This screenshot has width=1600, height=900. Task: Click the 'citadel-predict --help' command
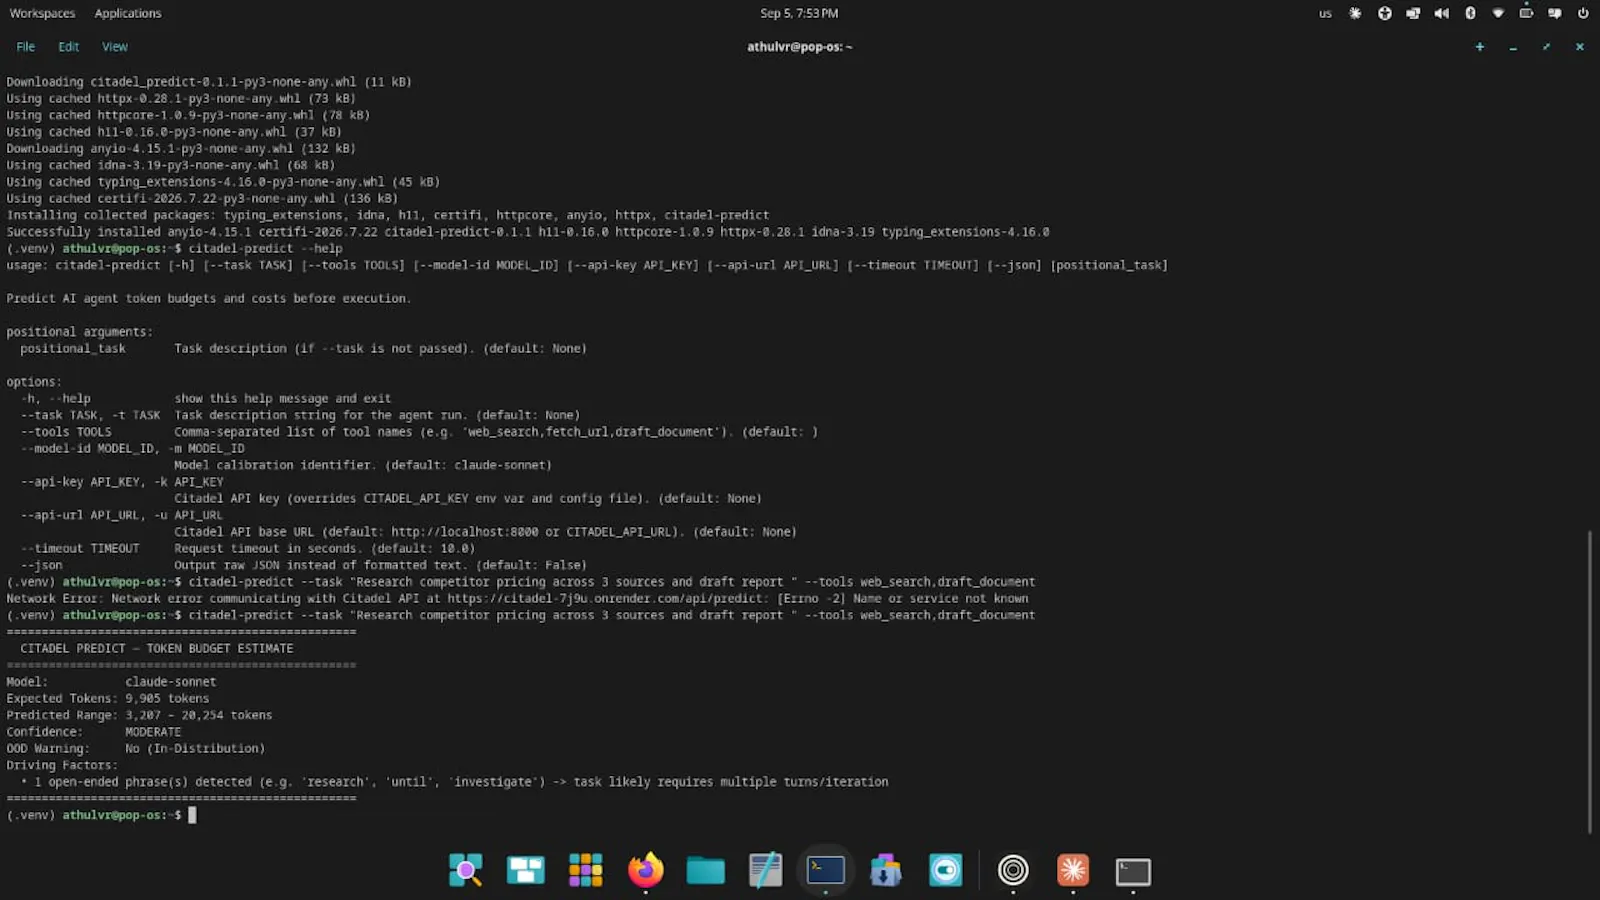click(x=265, y=249)
